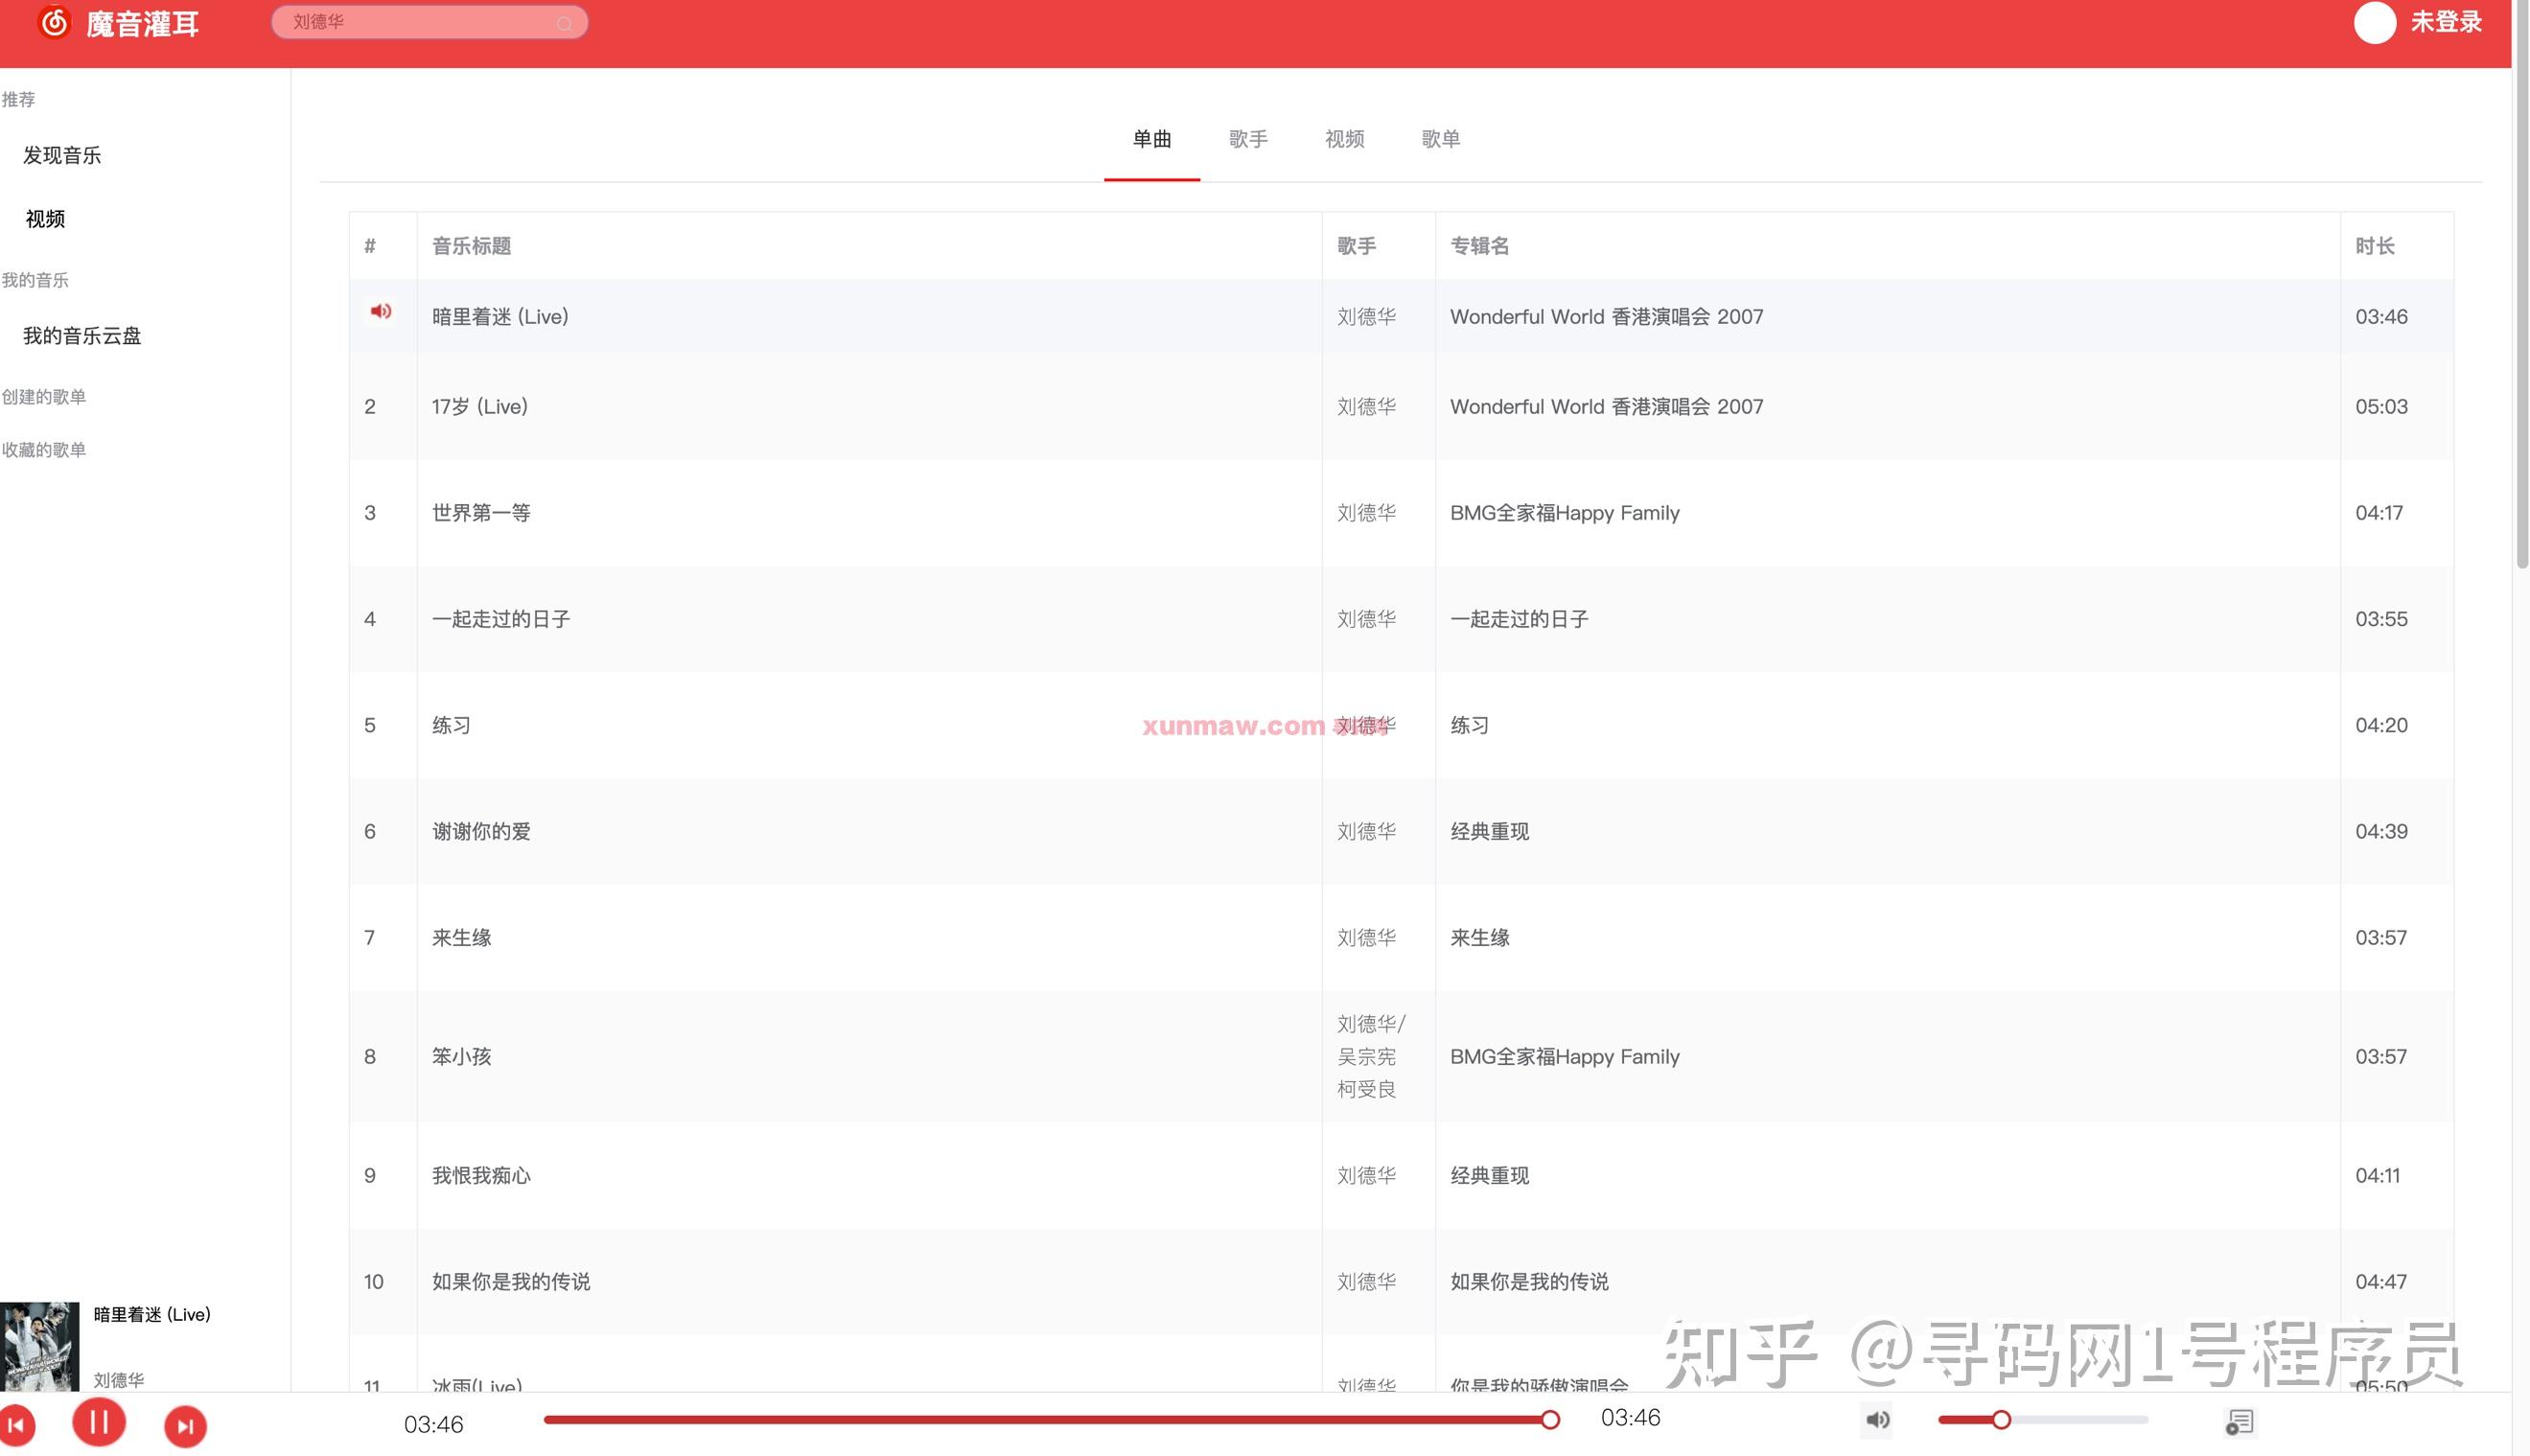Screen dimensions: 2530x1456
Task: Select song 世界第一等 in the list
Action: [x=482, y=512]
